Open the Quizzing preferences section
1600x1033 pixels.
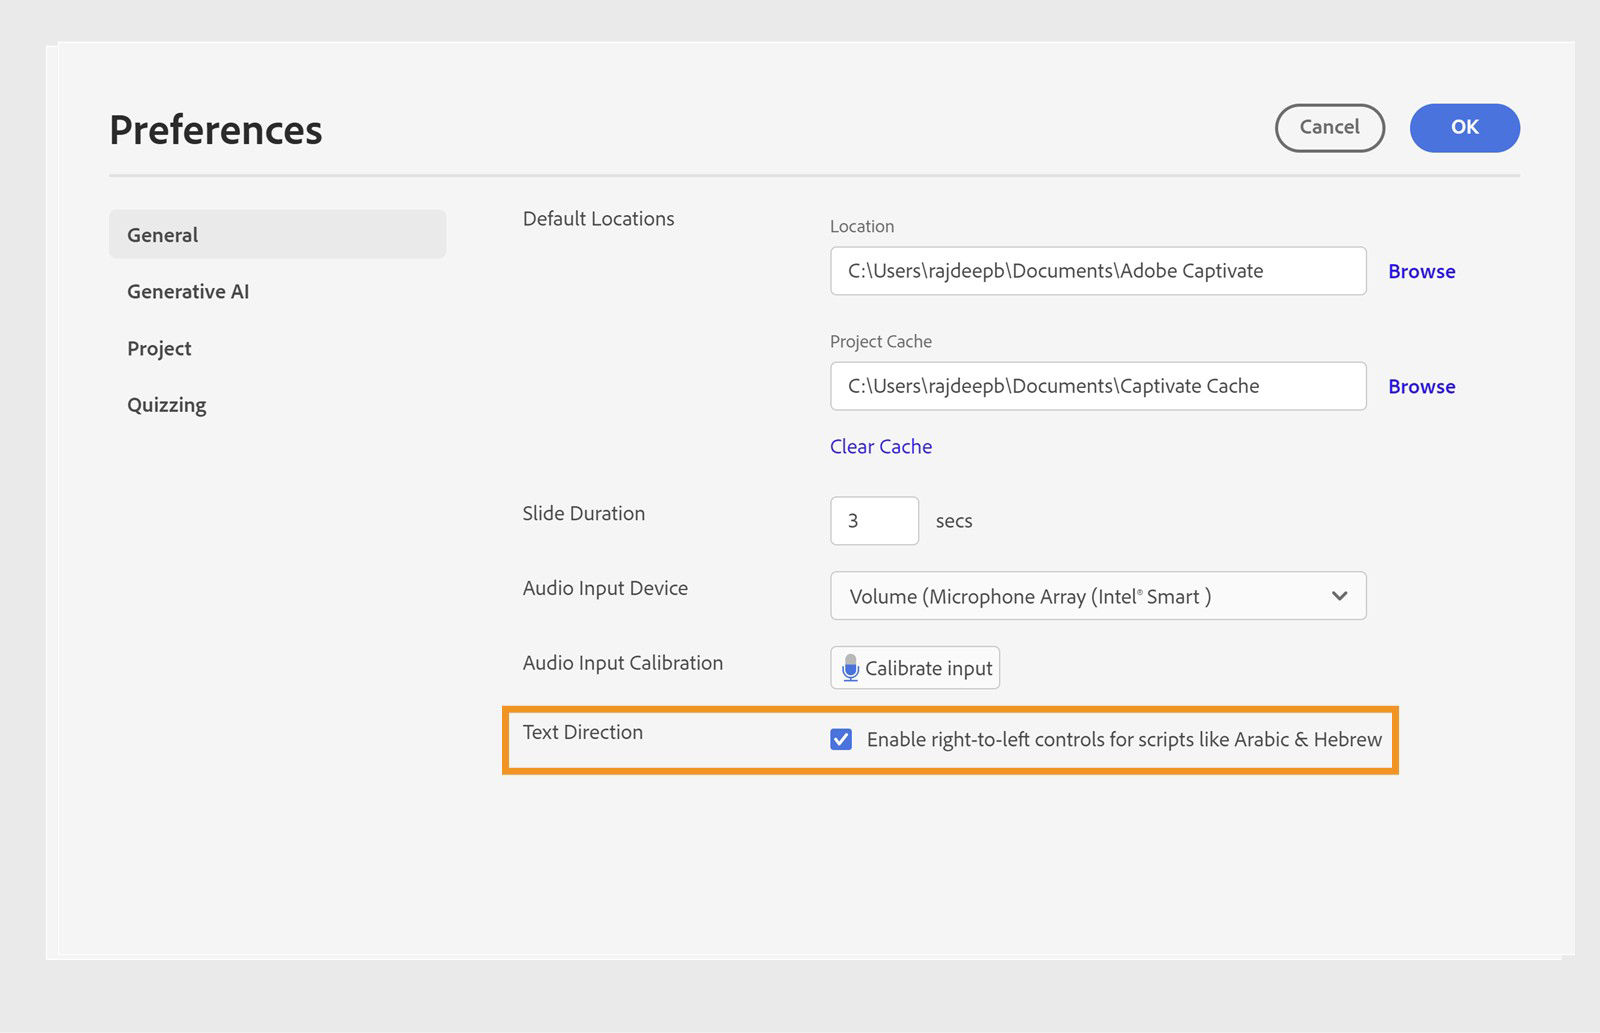click(x=166, y=404)
